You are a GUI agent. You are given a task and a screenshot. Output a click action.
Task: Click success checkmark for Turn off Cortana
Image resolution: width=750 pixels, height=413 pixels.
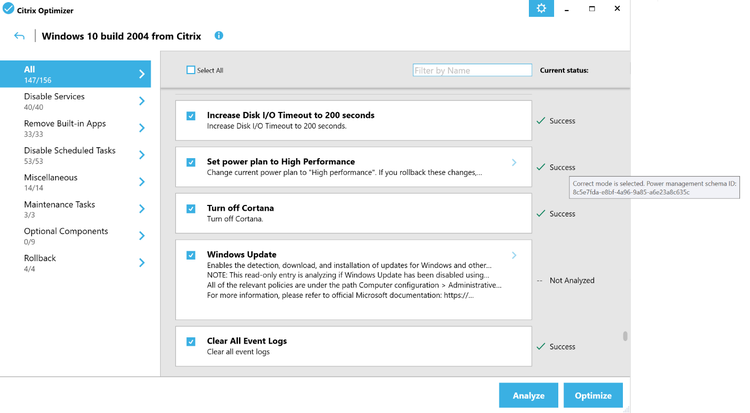[540, 213]
